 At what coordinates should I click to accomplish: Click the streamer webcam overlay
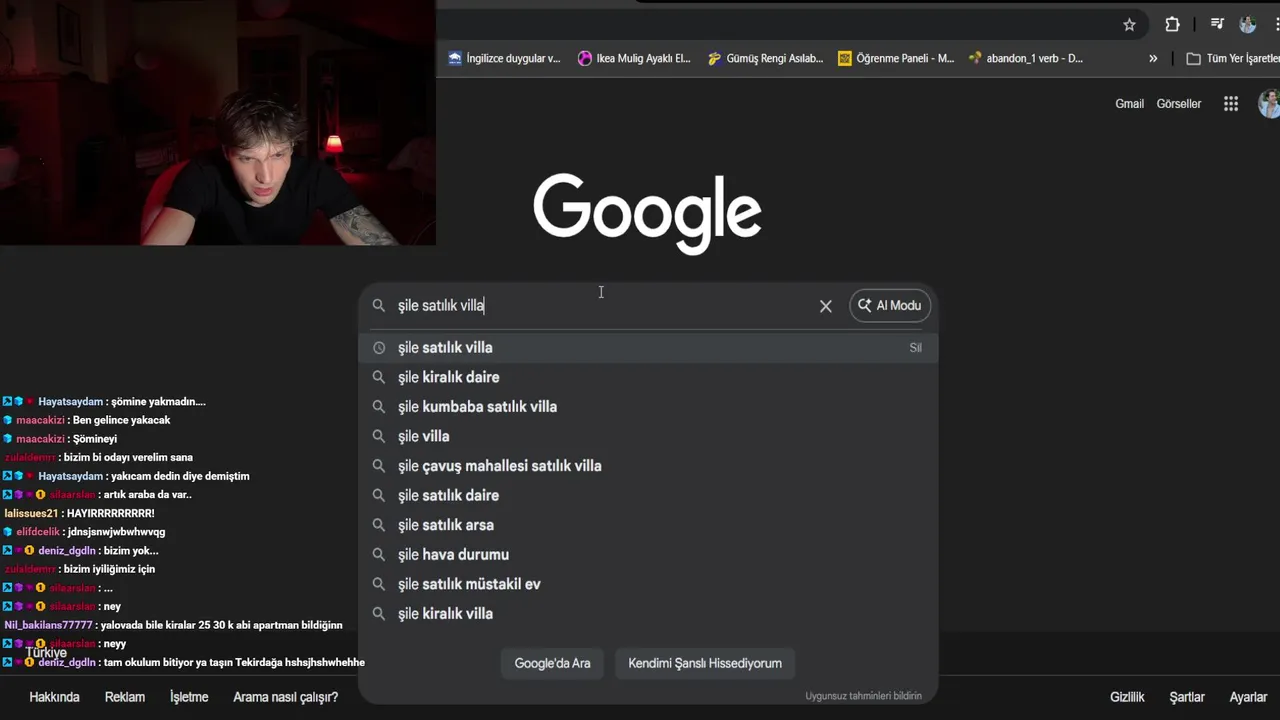tap(217, 122)
